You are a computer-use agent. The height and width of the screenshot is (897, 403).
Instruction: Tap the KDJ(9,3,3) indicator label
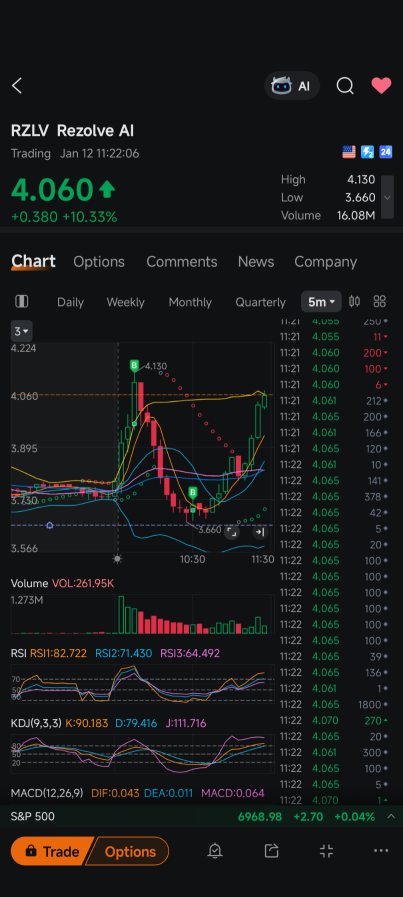pos(36,723)
